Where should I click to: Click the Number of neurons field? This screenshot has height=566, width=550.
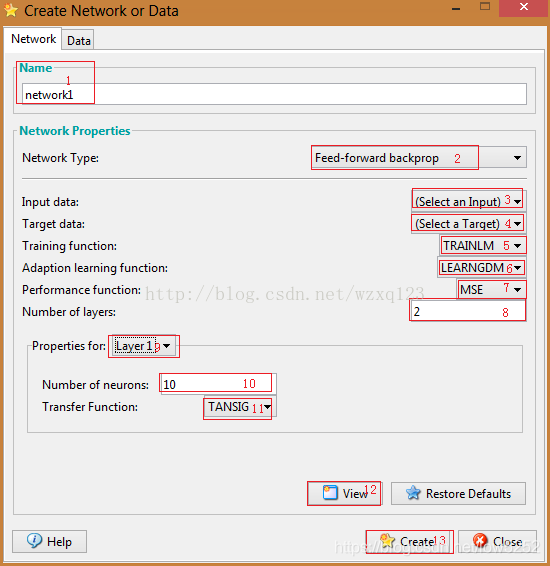click(218, 384)
